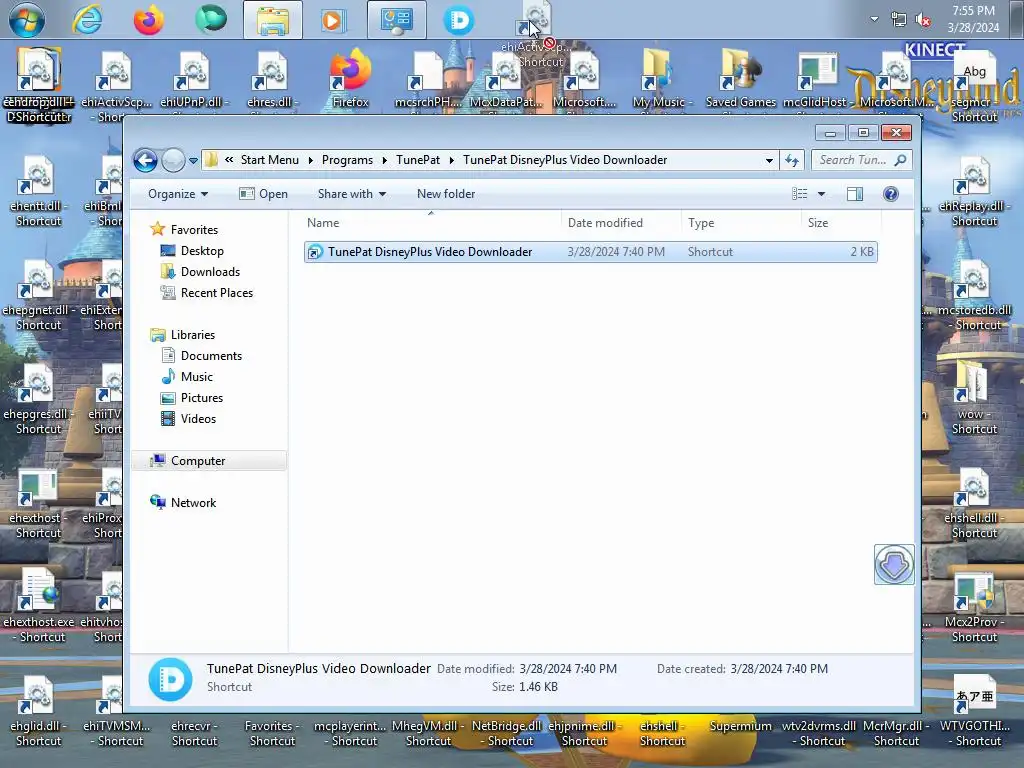Click the Open toolbar button
This screenshot has height=768, width=1024.
(x=263, y=194)
